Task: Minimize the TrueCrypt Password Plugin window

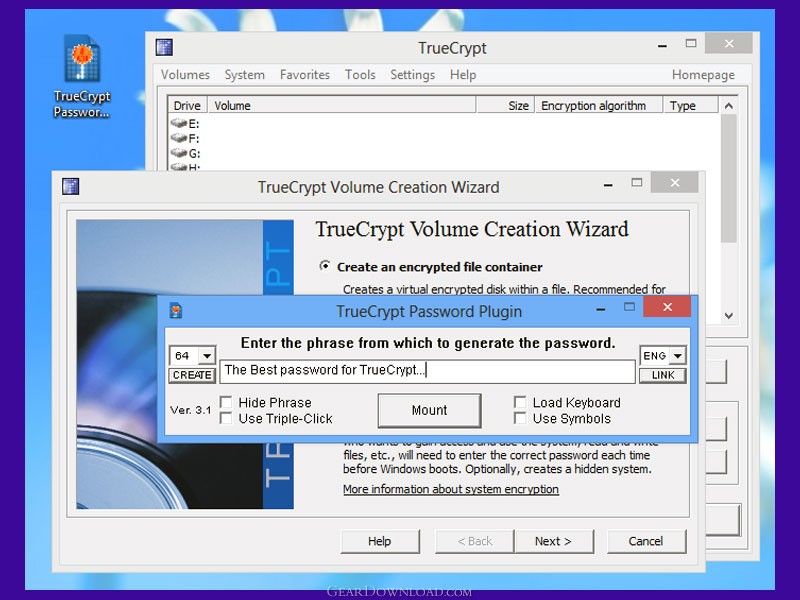Action: [601, 309]
